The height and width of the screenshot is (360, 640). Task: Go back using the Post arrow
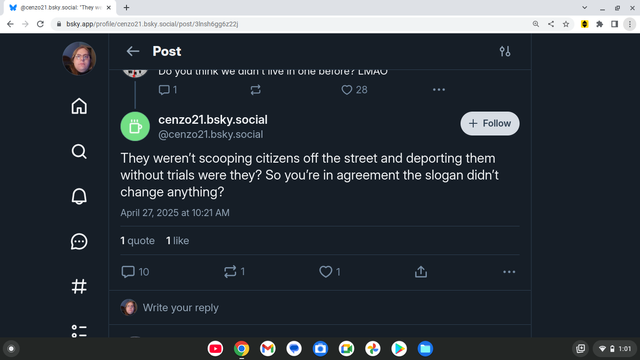pos(133,51)
